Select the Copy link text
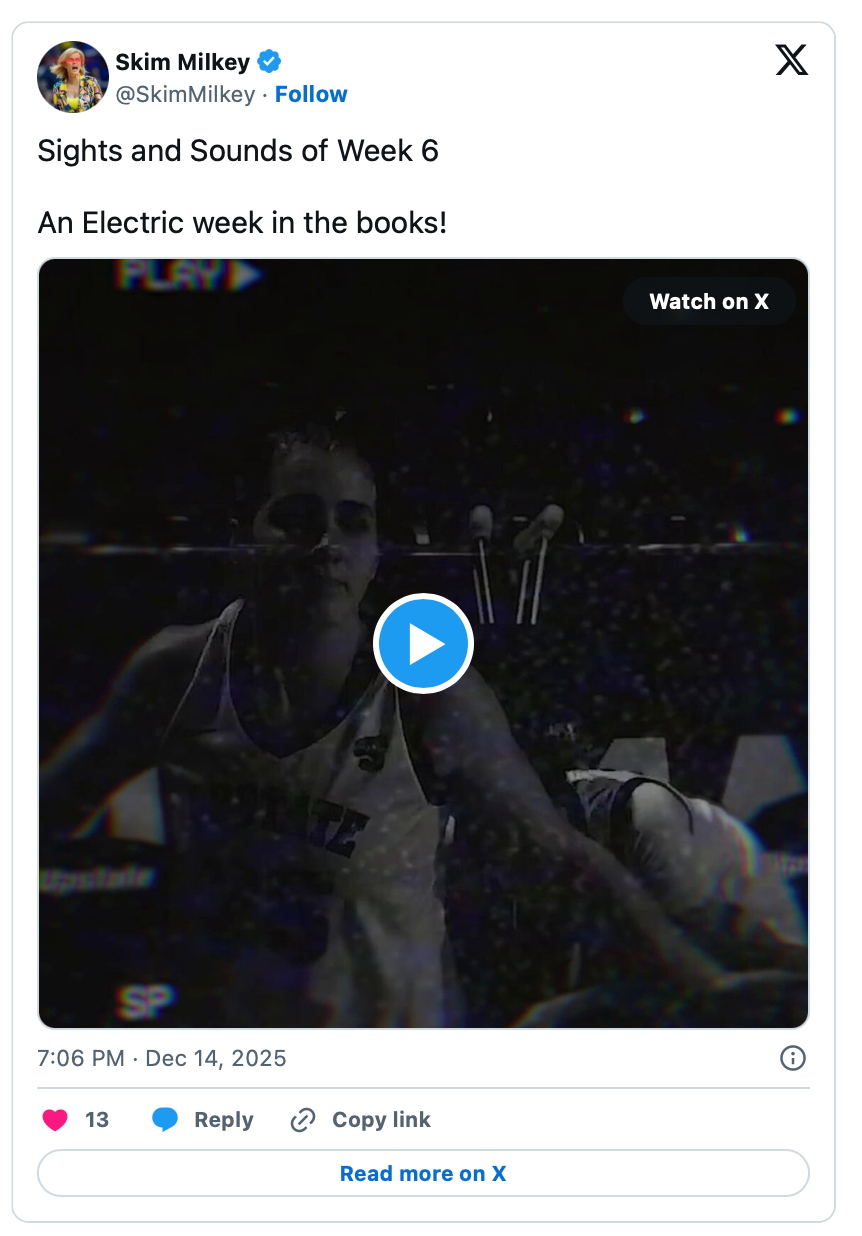Image resolution: width=862 pixels, height=1236 pixels. tap(381, 1120)
